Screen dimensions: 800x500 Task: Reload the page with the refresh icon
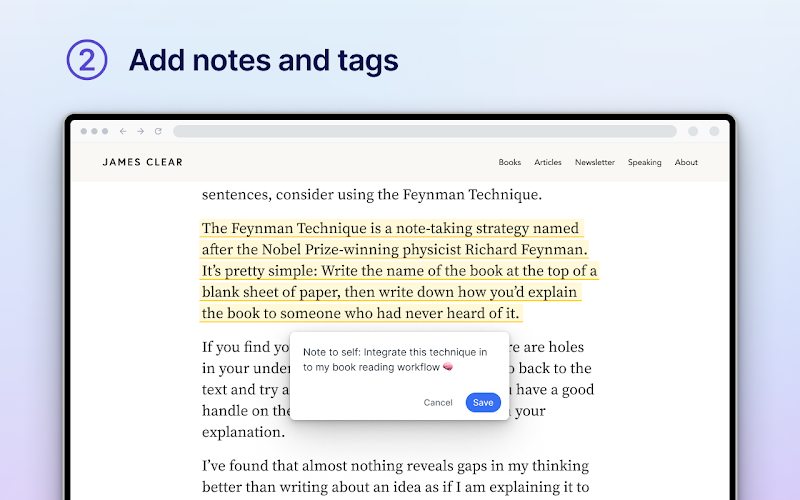coord(158,131)
